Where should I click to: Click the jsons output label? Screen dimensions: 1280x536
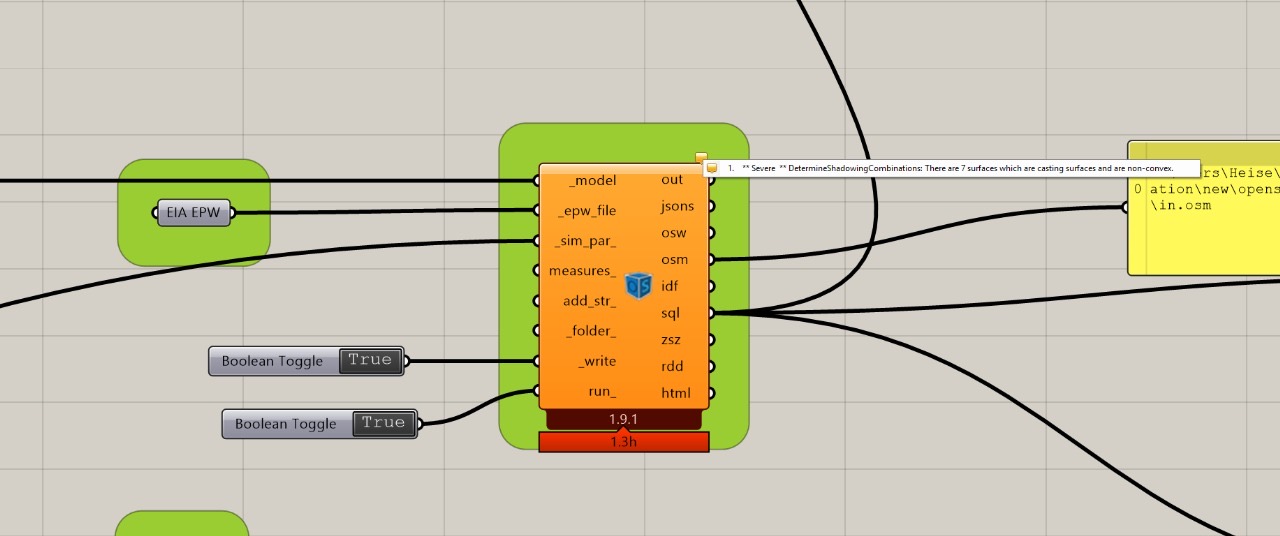pyautogui.click(x=677, y=206)
